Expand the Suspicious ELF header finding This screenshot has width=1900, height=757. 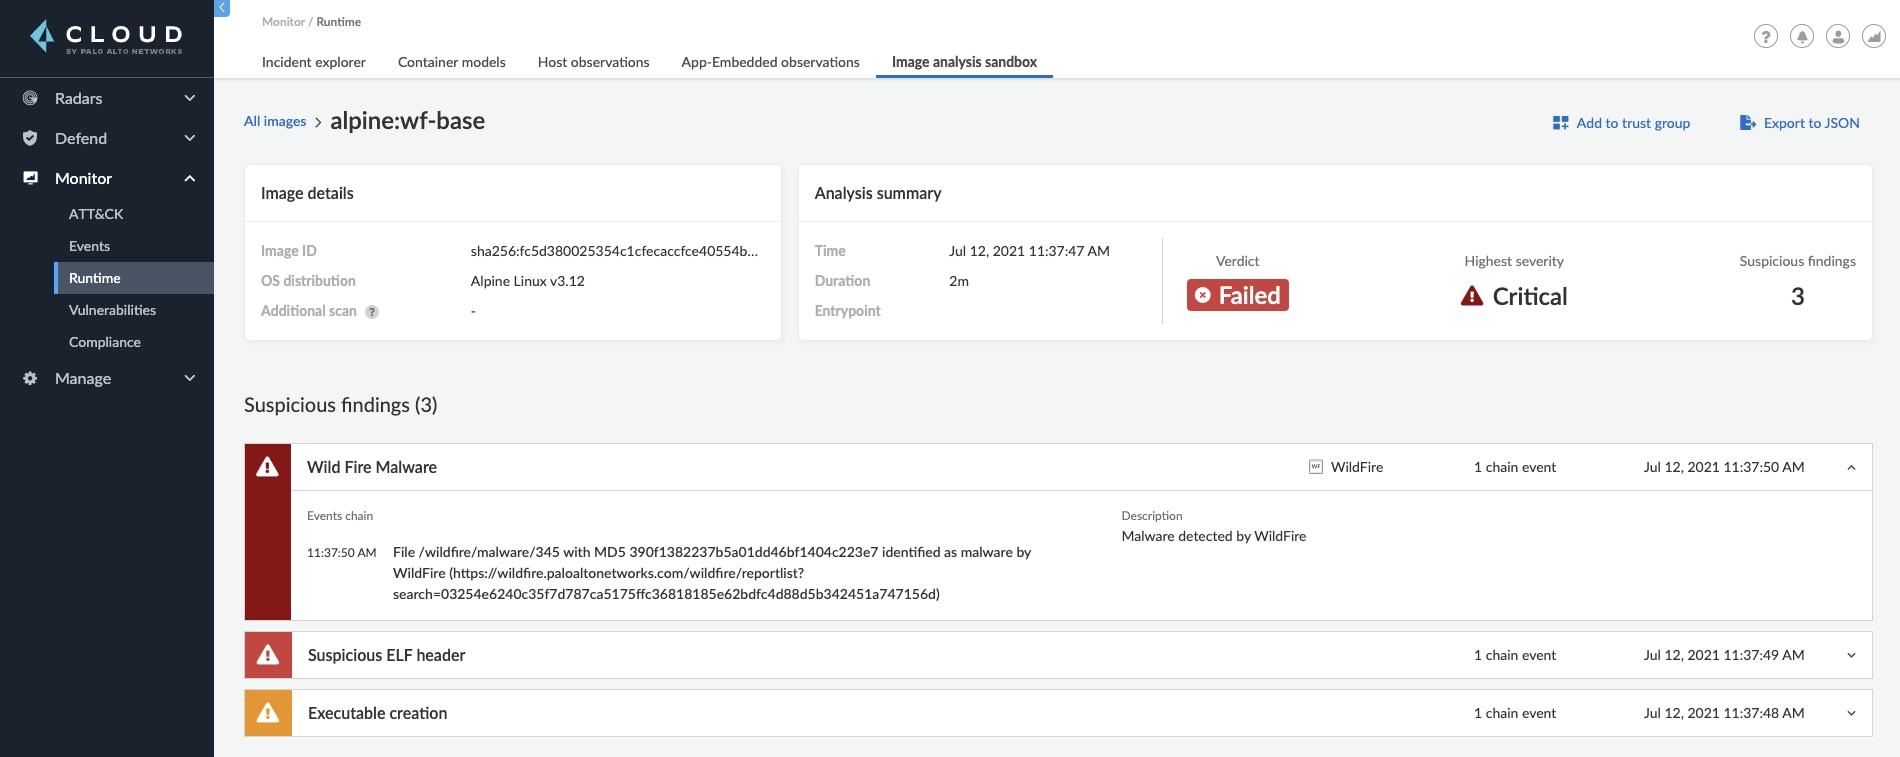tap(1851, 655)
